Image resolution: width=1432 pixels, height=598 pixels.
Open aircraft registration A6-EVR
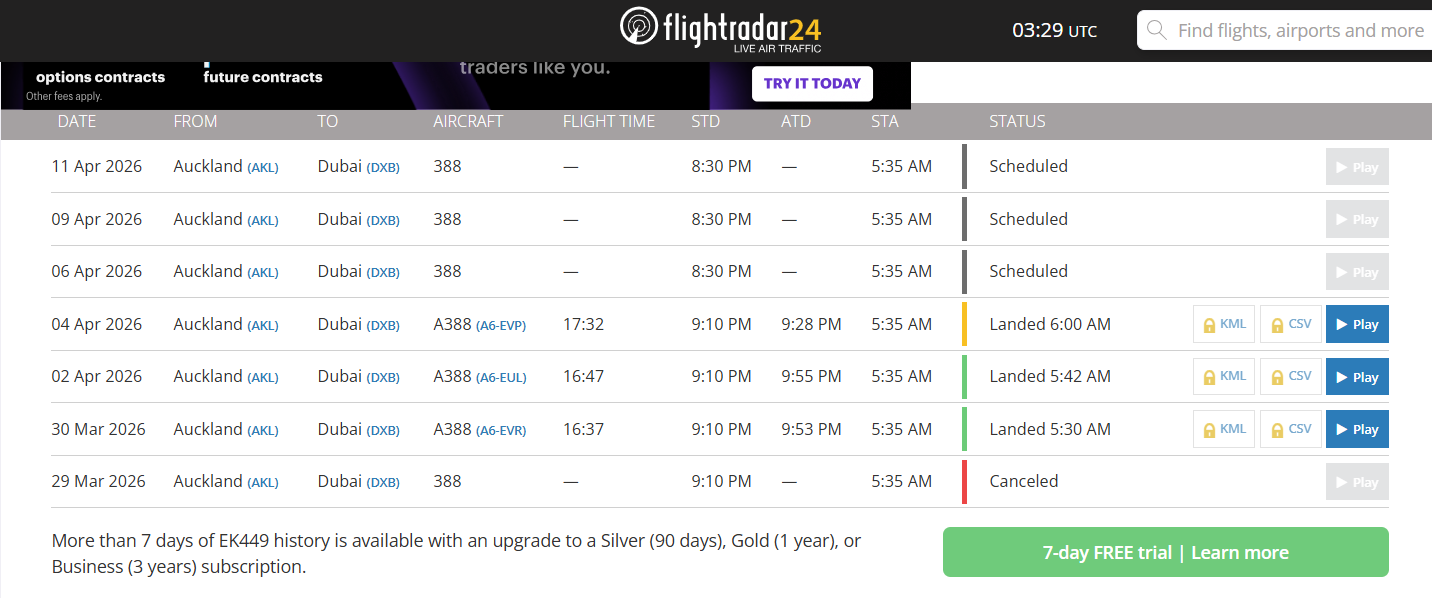501,430
